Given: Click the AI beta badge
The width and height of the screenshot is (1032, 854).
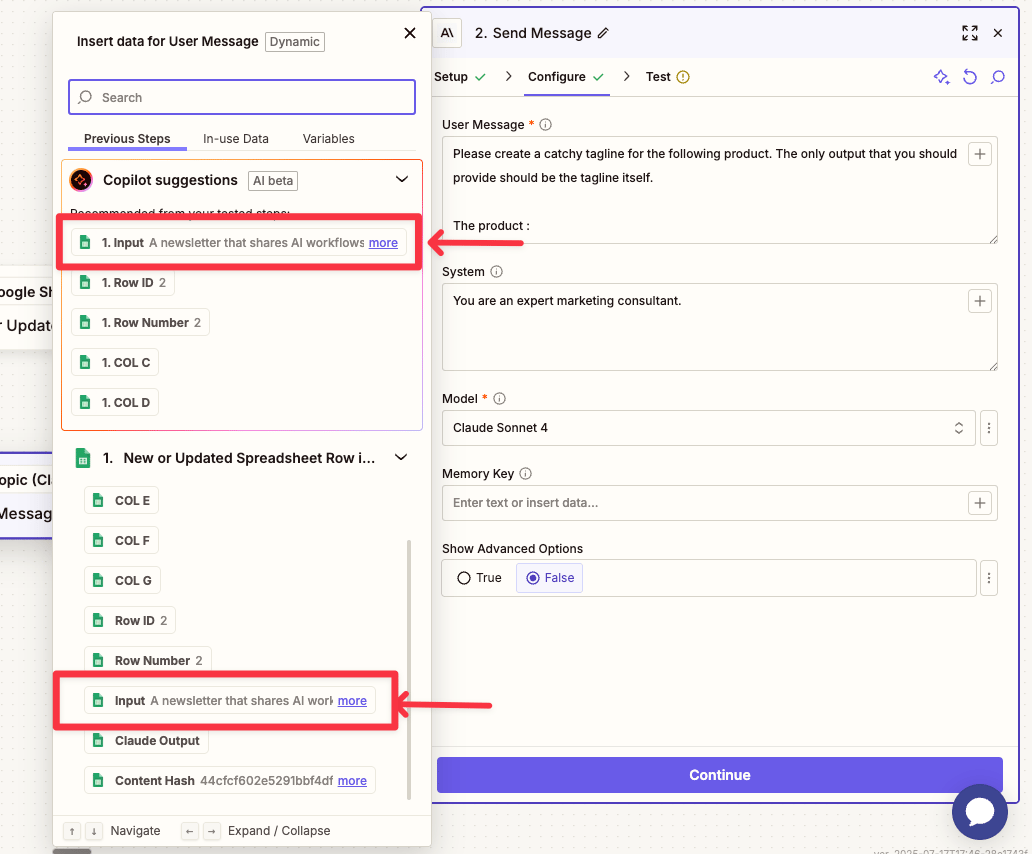Looking at the screenshot, I should 272,180.
